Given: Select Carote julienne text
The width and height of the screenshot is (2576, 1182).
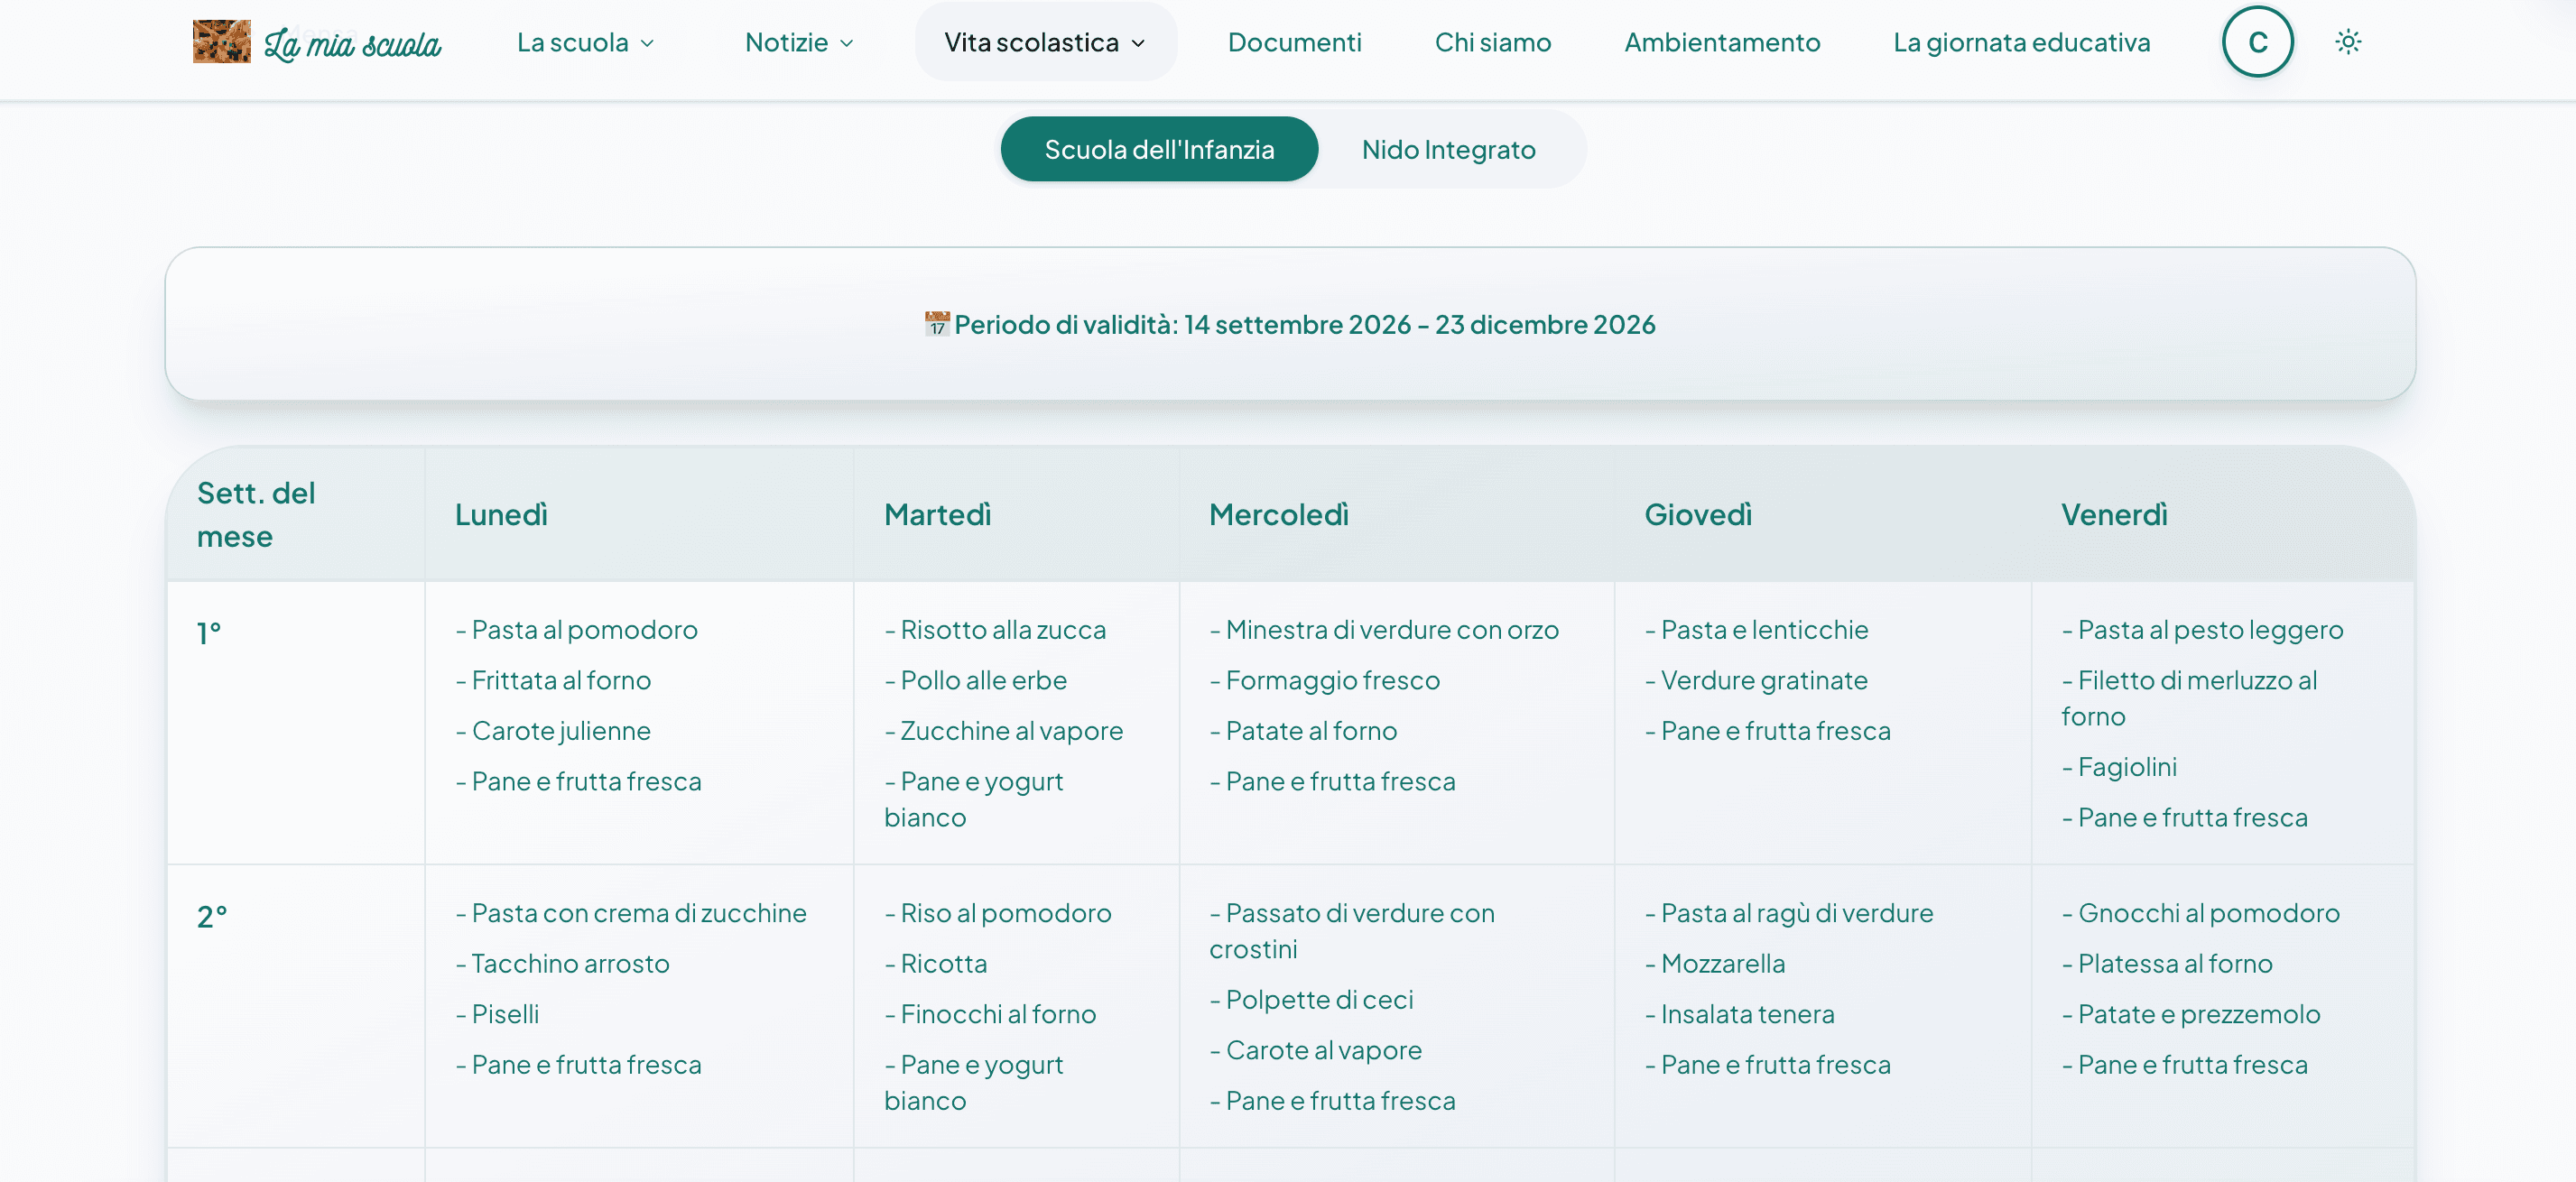Looking at the screenshot, I should (x=553, y=730).
